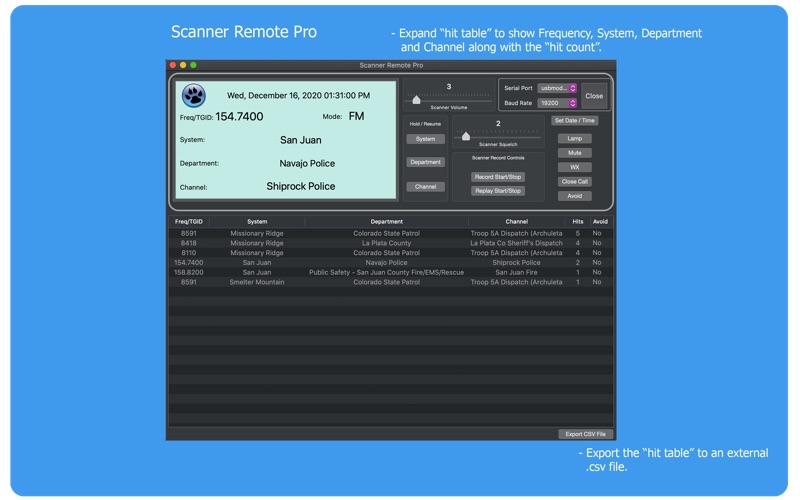Viewport: 800px width, 500px height.
Task: Sort by the Hits column header
Action: pyautogui.click(x=578, y=222)
